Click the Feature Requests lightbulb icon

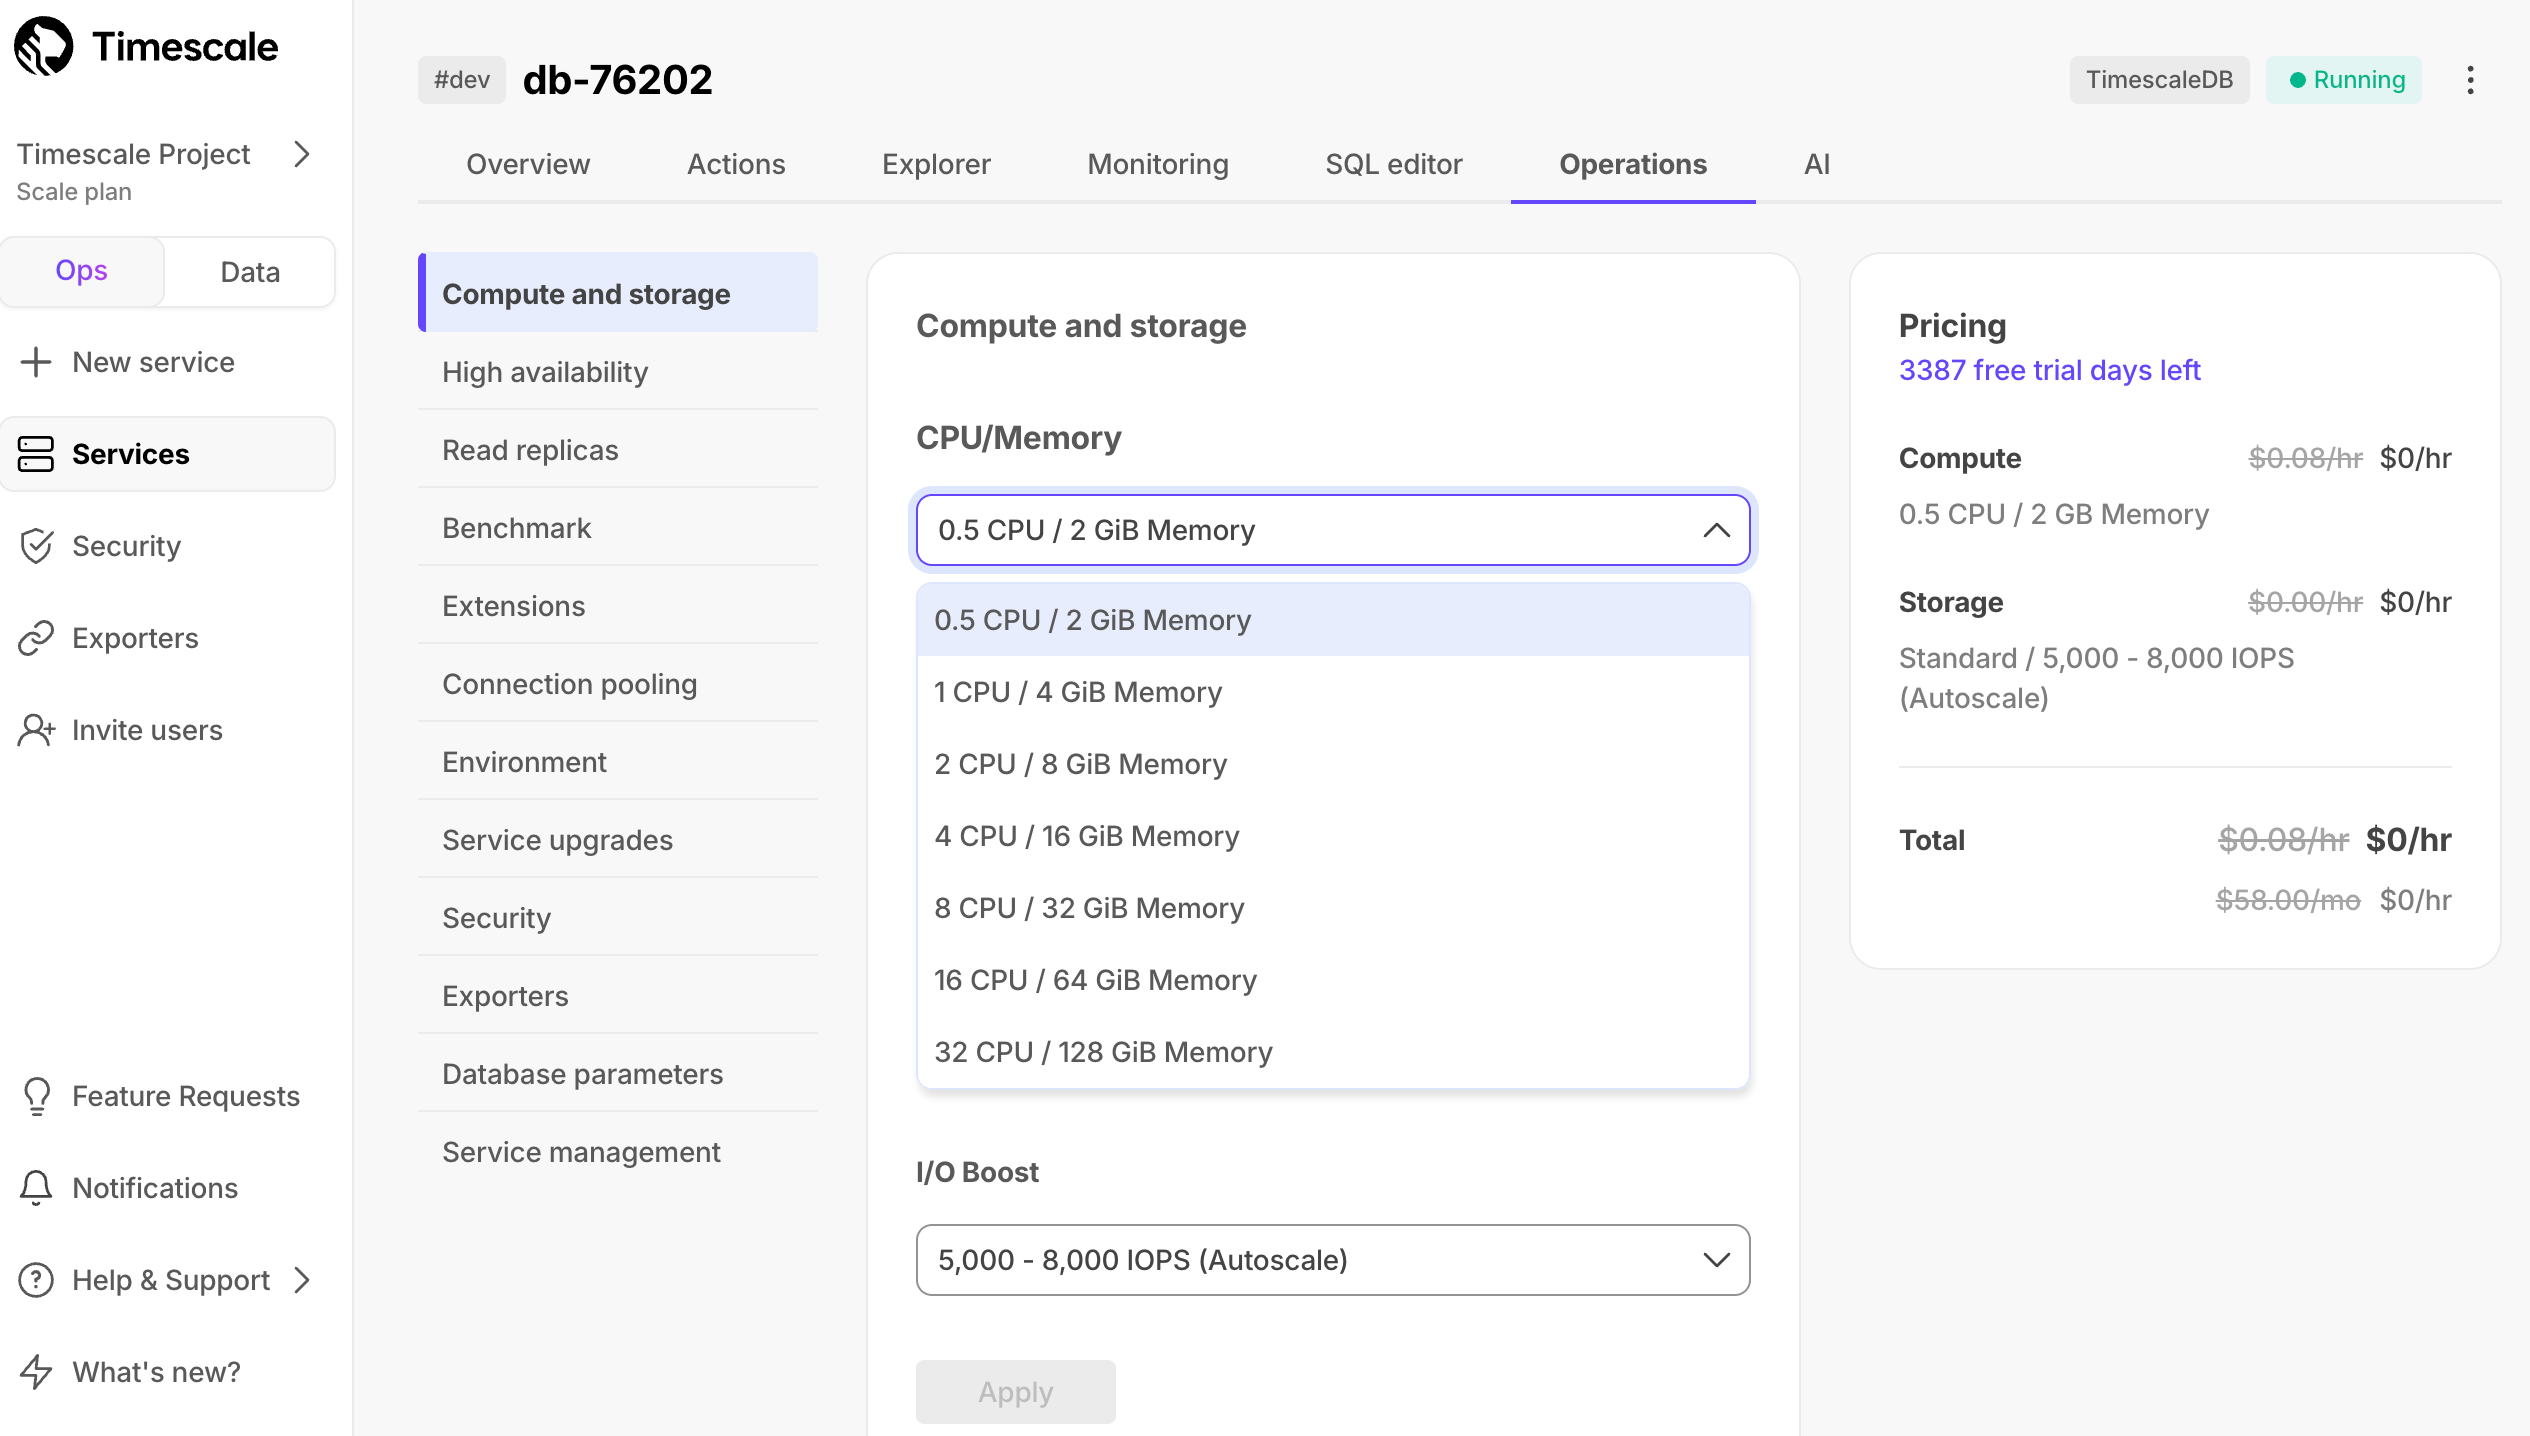click(36, 1096)
